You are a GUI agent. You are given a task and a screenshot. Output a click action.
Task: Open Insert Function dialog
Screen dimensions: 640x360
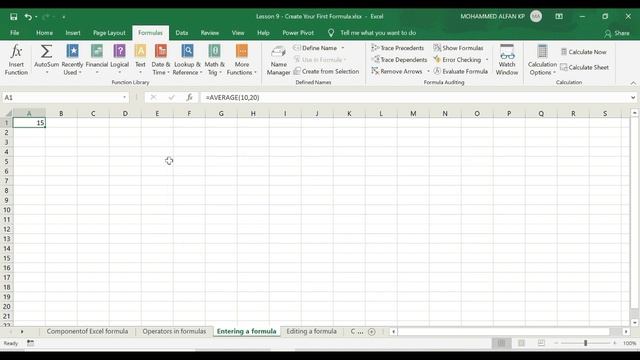16,60
